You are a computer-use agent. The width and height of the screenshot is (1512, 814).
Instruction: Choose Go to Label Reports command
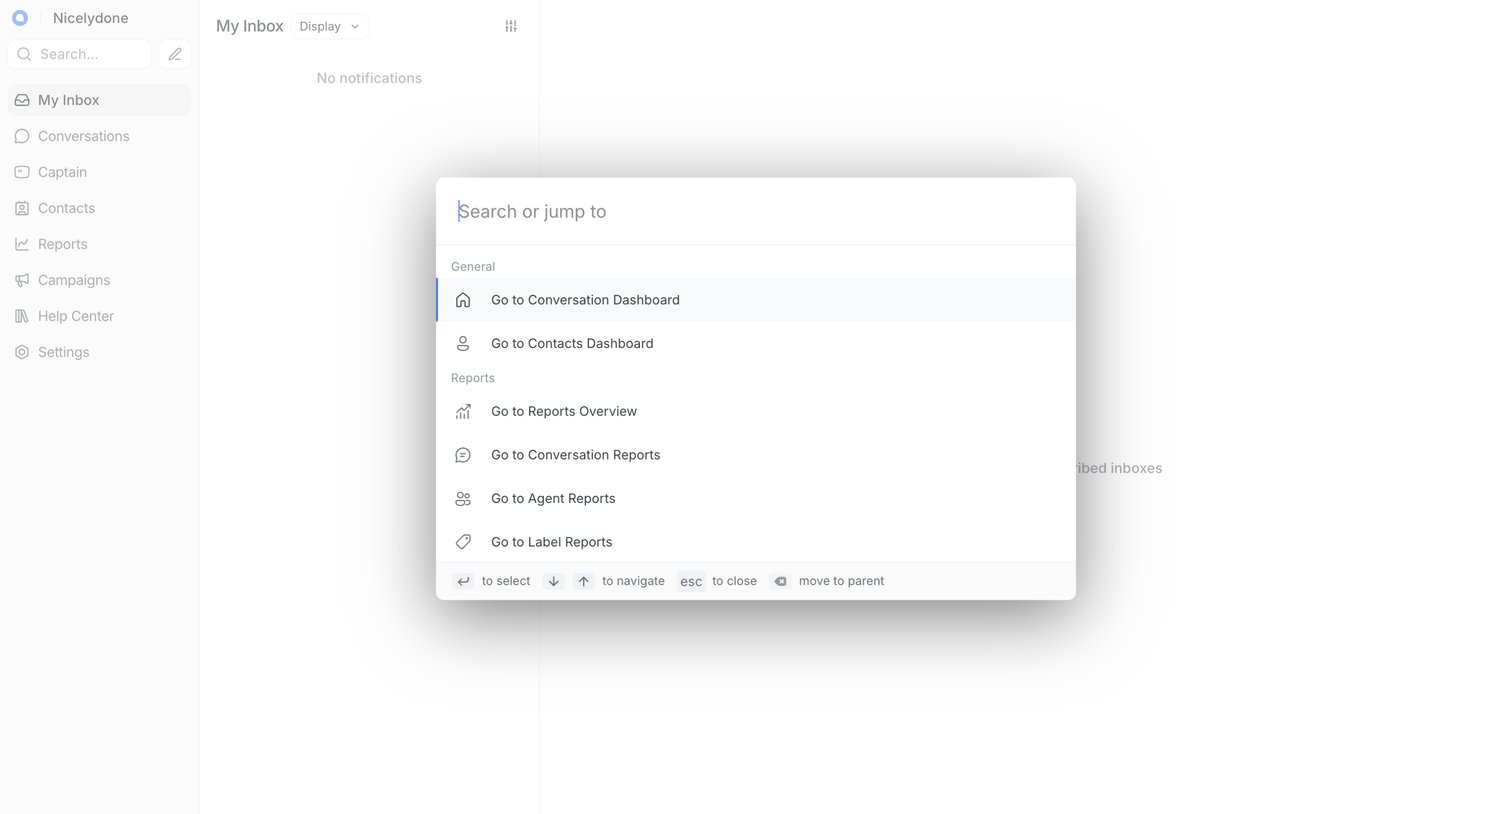[x=756, y=542]
